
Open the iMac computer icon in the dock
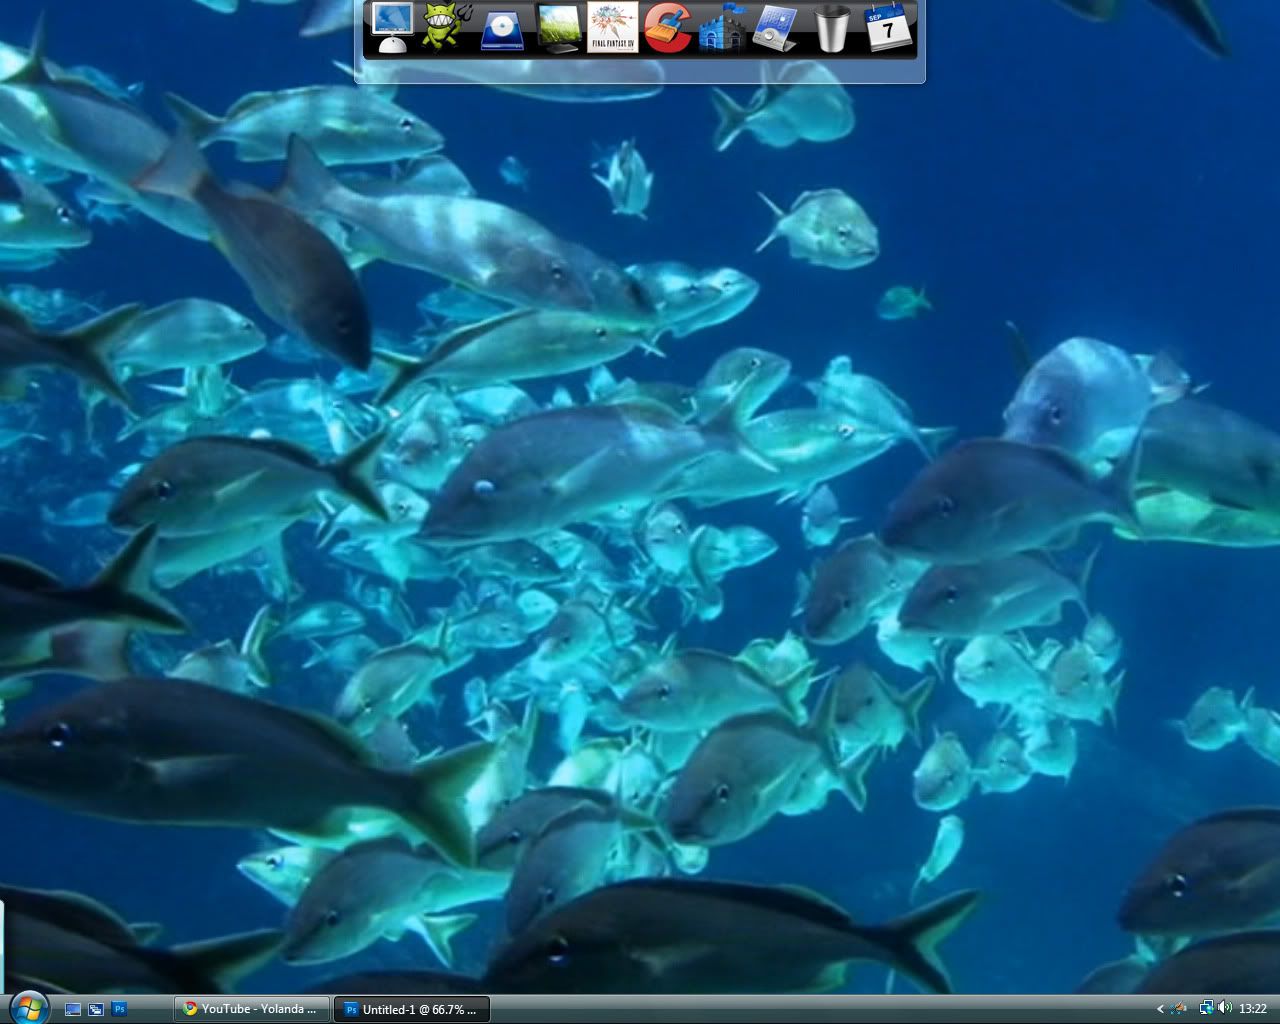tap(391, 28)
